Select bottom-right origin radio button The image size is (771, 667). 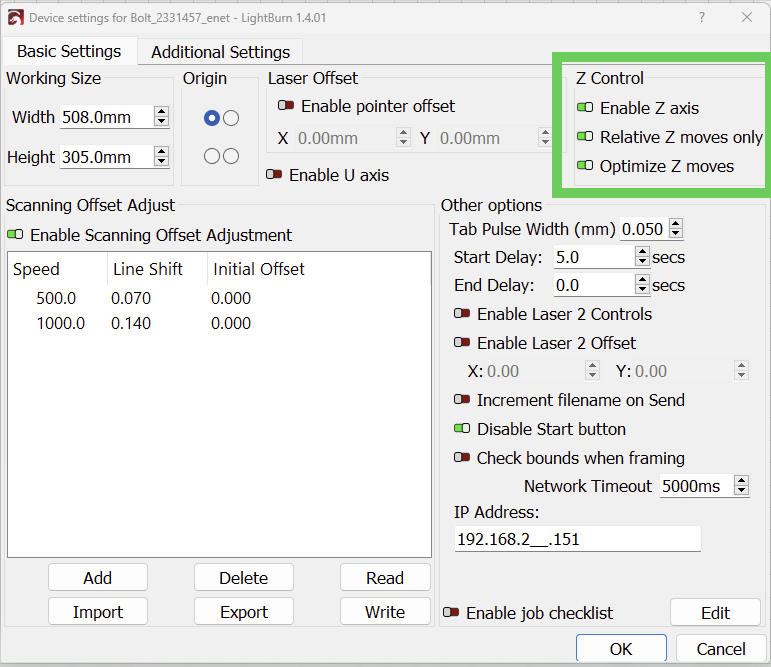pyautogui.click(x=231, y=156)
